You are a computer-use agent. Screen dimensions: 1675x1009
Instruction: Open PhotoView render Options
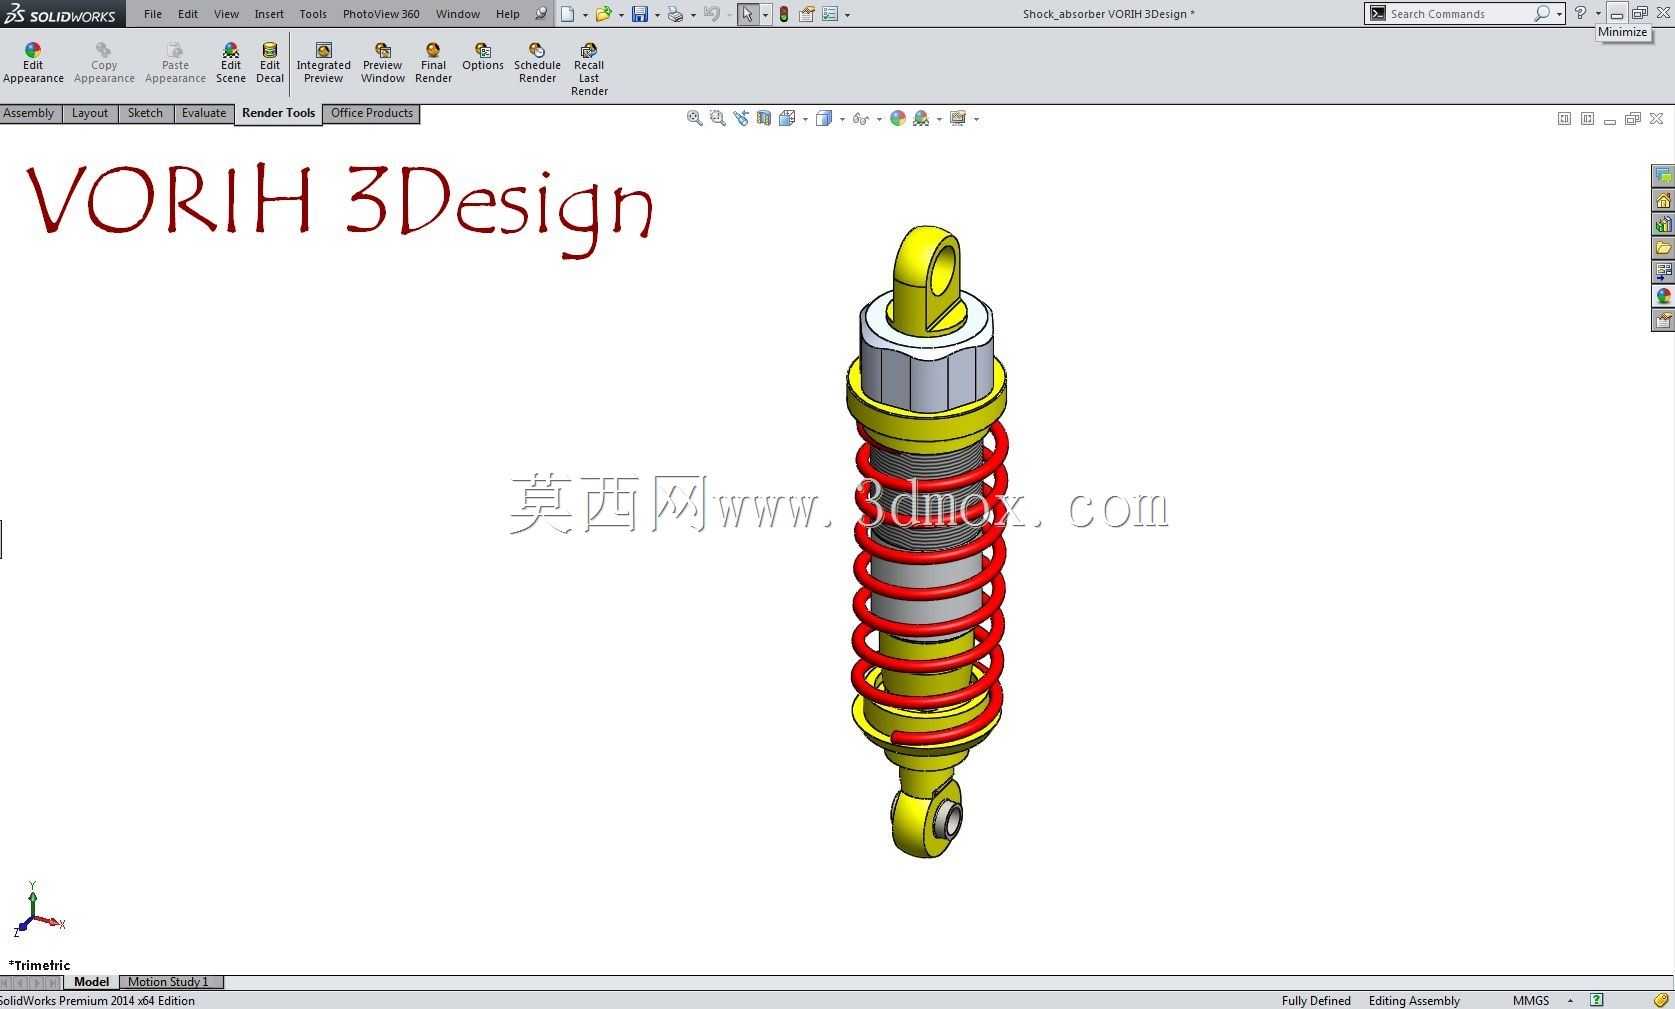pos(483,57)
